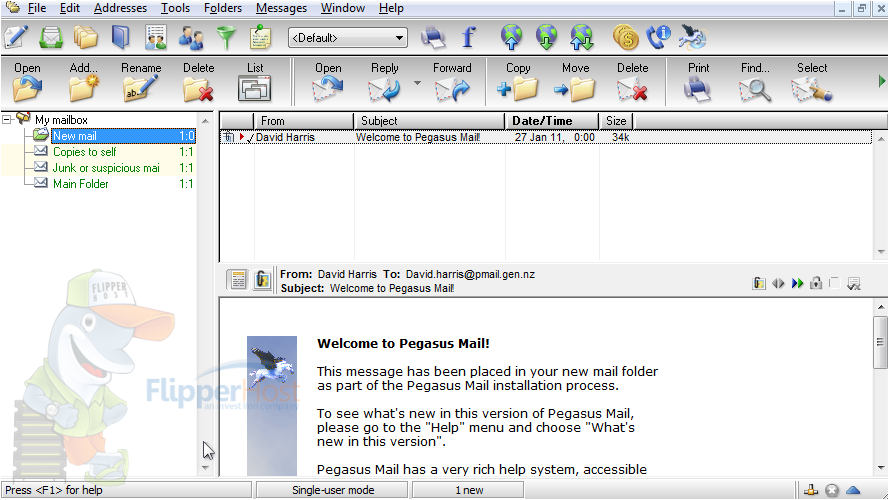Click the blue left-right arrows icon in preview
The image size is (889, 500).
778,283
